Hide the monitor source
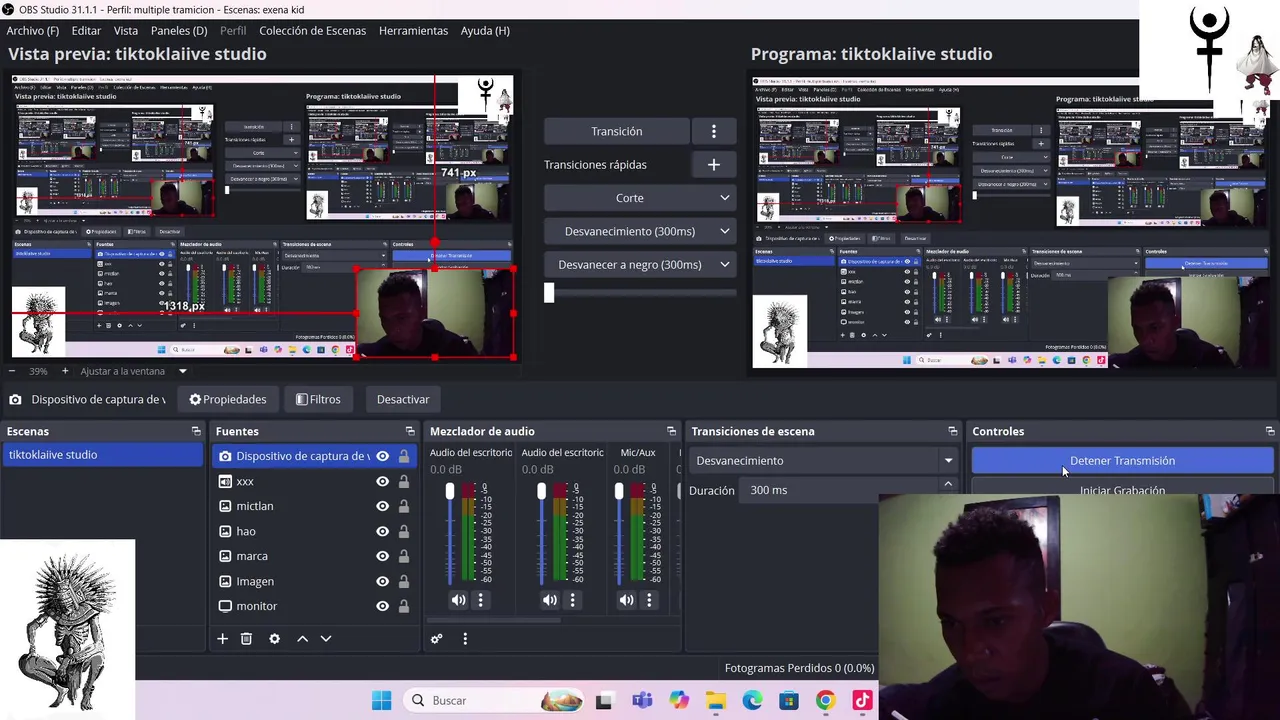Image resolution: width=1280 pixels, height=720 pixels. click(x=382, y=606)
